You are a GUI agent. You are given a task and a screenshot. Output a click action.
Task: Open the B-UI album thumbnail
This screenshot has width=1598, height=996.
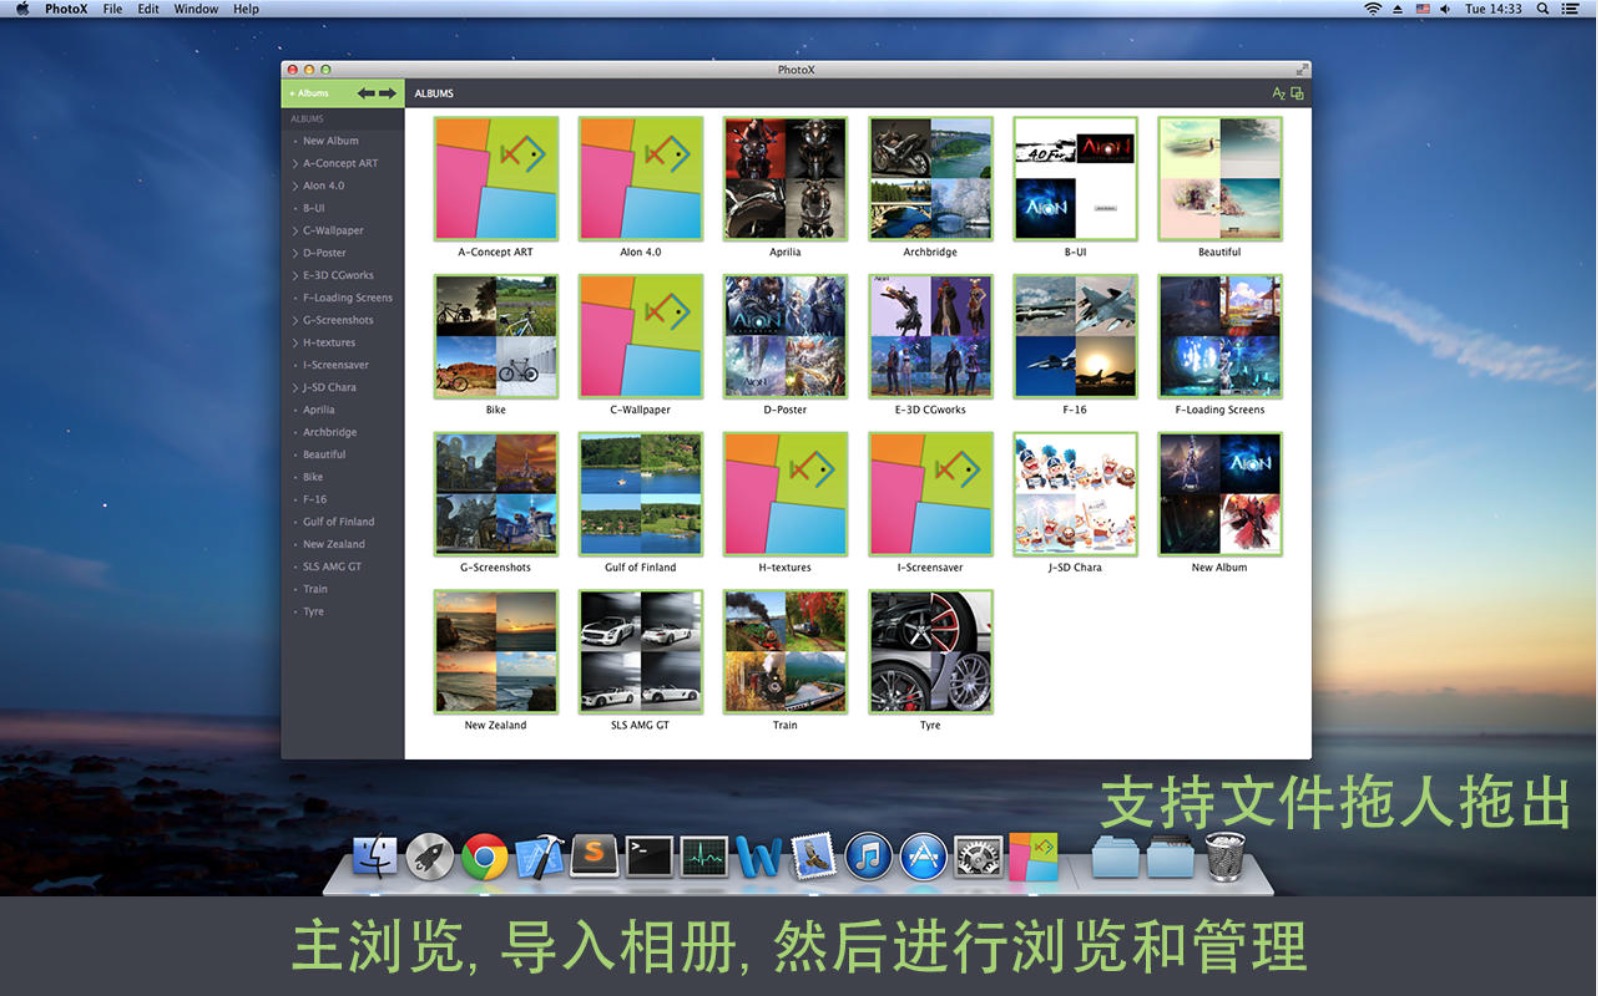[1075, 179]
